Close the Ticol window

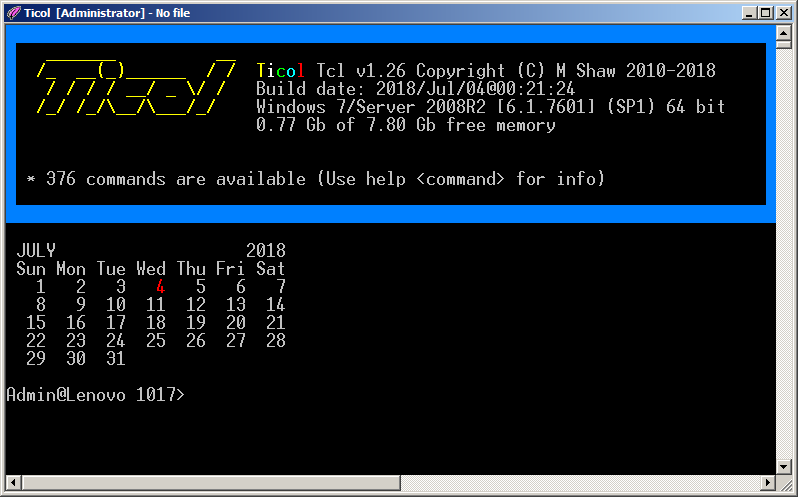pyautogui.click(x=784, y=13)
